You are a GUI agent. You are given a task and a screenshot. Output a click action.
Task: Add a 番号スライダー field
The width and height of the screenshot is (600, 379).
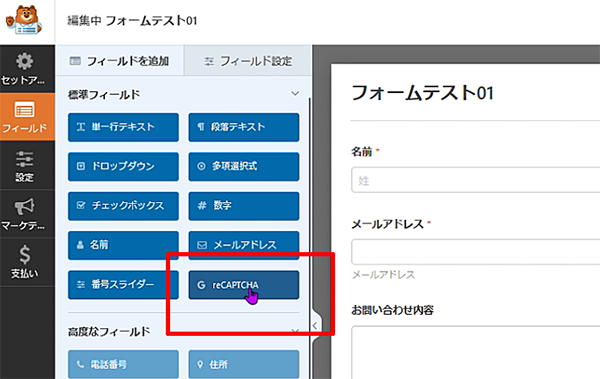(x=123, y=285)
